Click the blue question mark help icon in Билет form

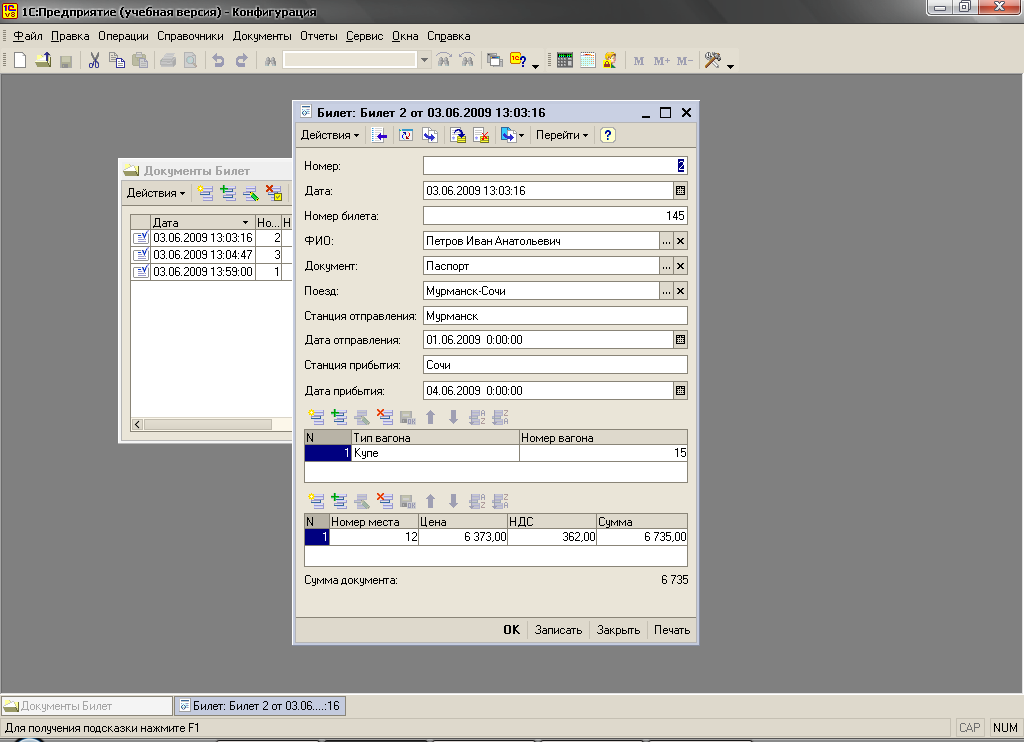tap(607, 136)
